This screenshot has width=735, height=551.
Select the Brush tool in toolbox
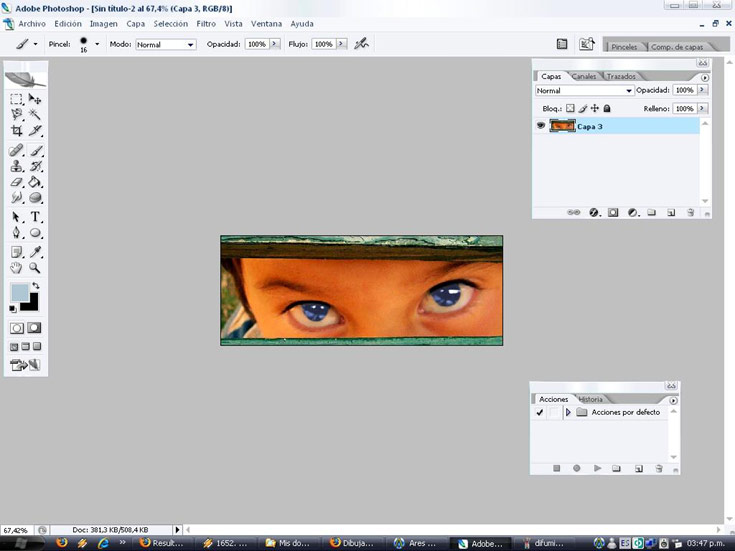click(x=36, y=151)
